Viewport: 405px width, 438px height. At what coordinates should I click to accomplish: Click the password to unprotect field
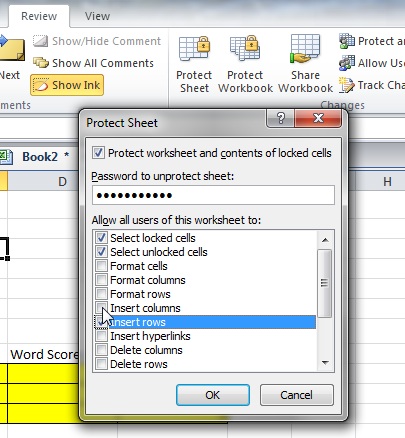[213, 195]
